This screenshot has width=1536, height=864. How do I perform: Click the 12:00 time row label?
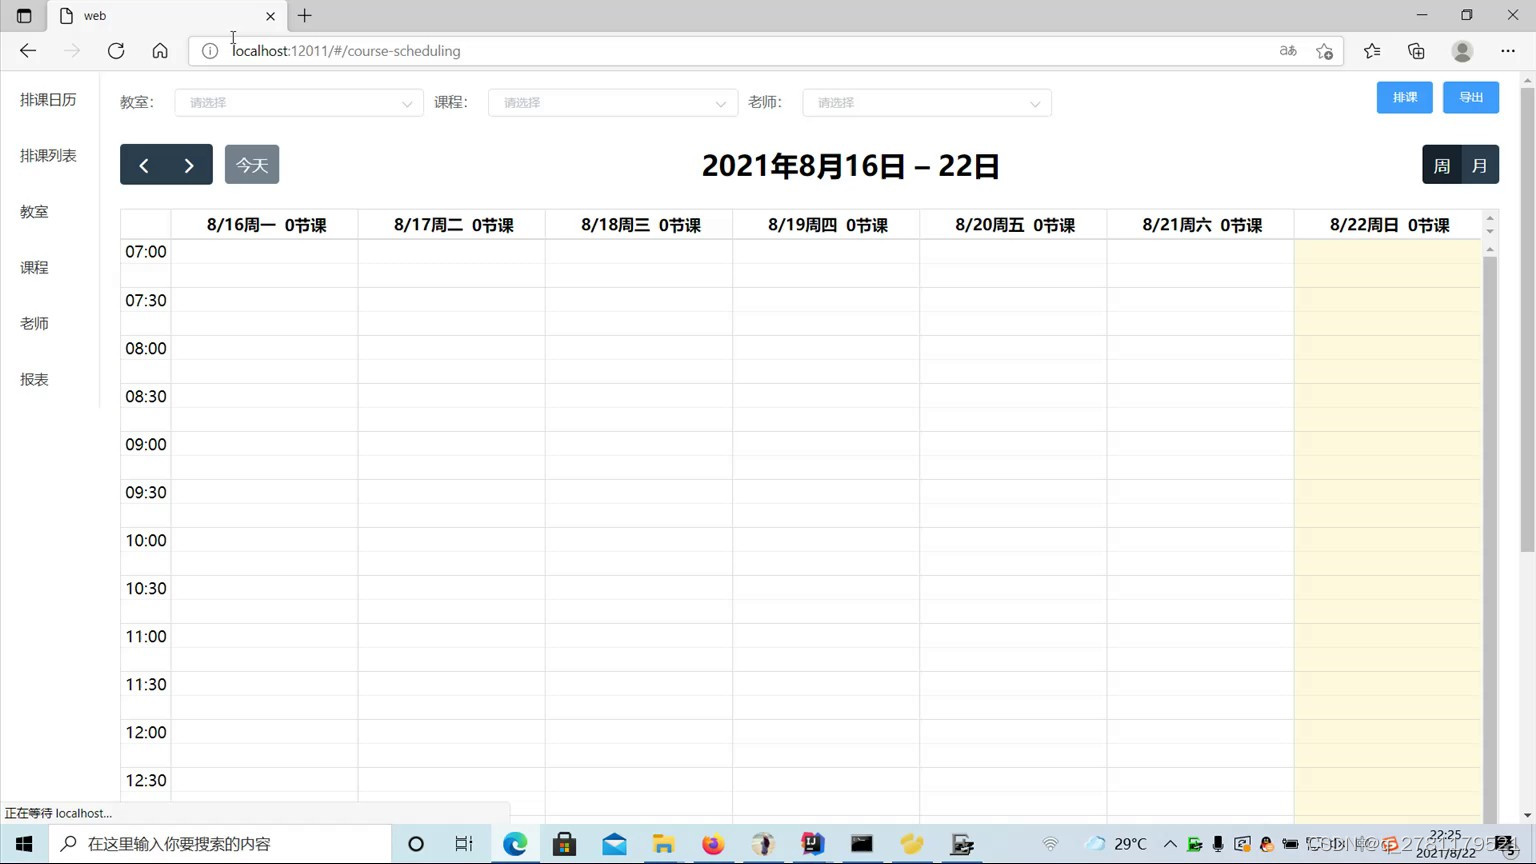click(x=146, y=732)
